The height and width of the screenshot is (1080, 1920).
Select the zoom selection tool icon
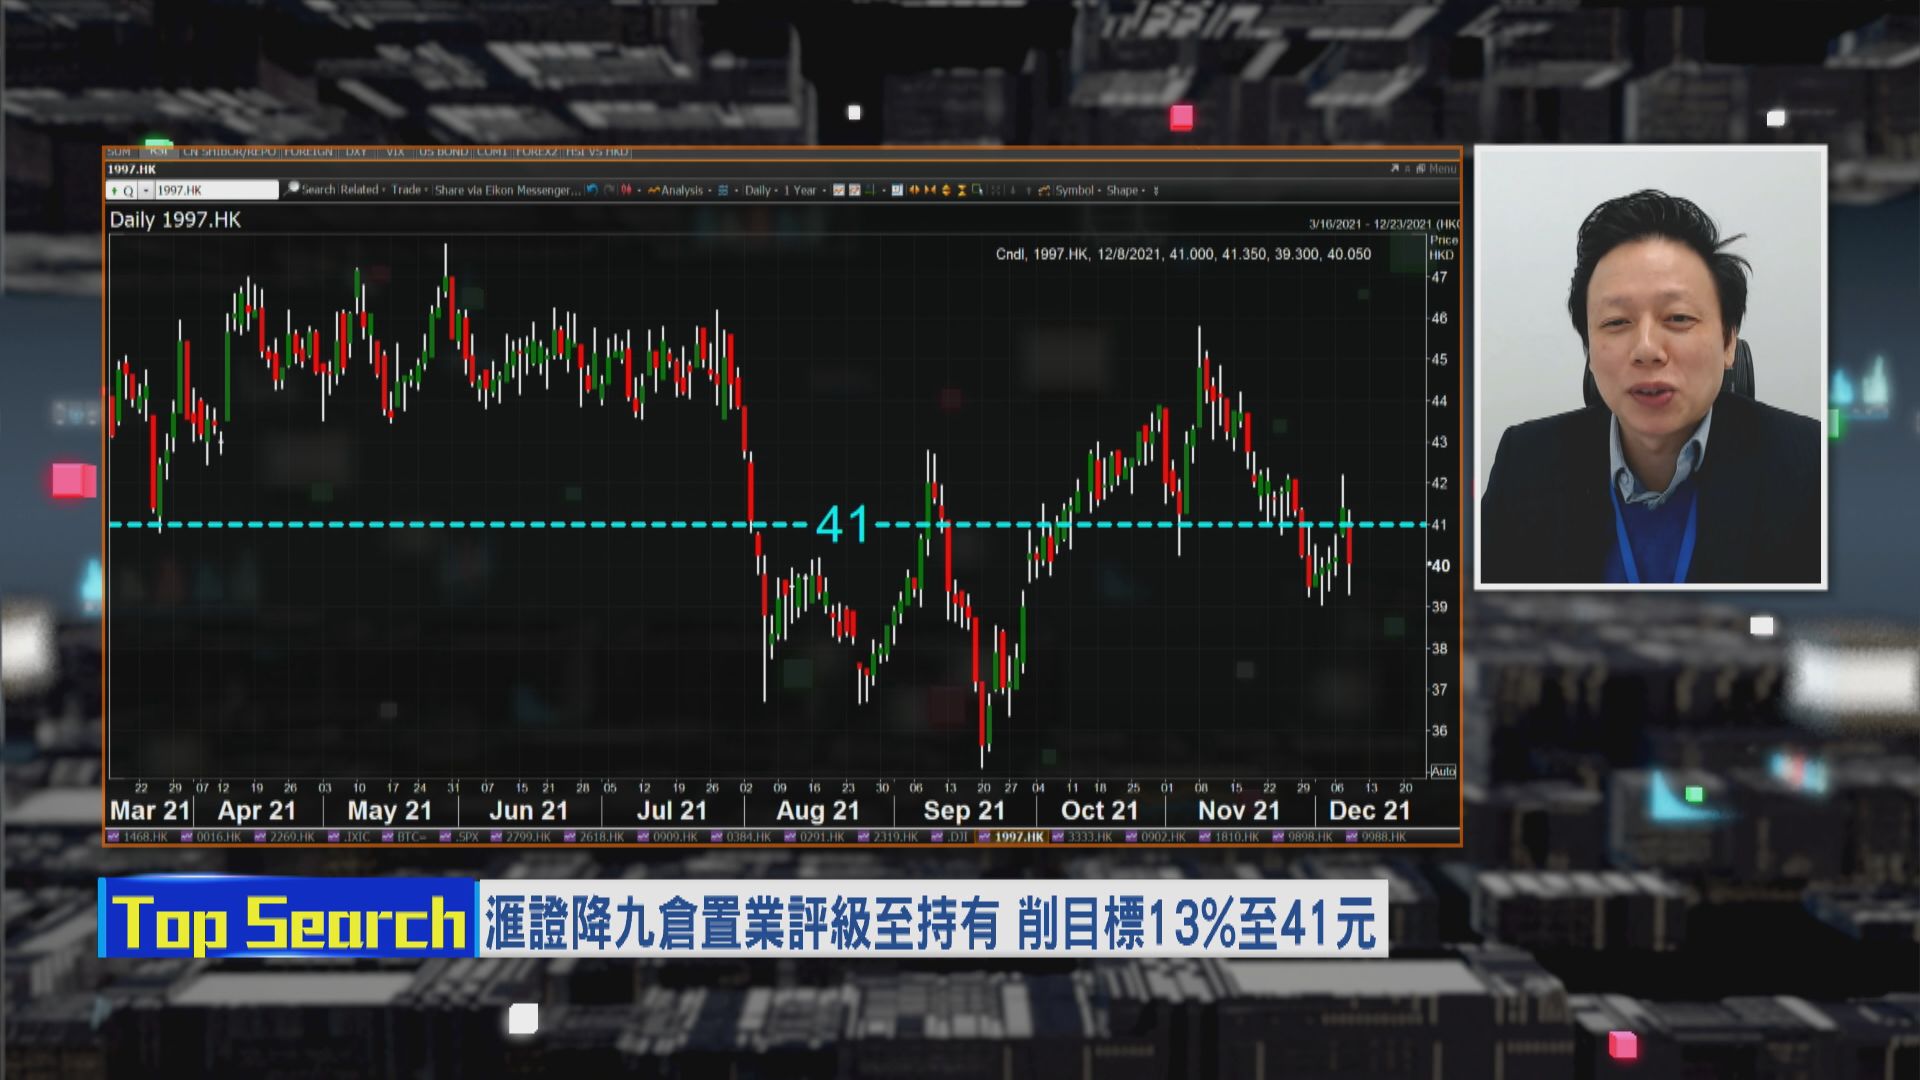(978, 190)
